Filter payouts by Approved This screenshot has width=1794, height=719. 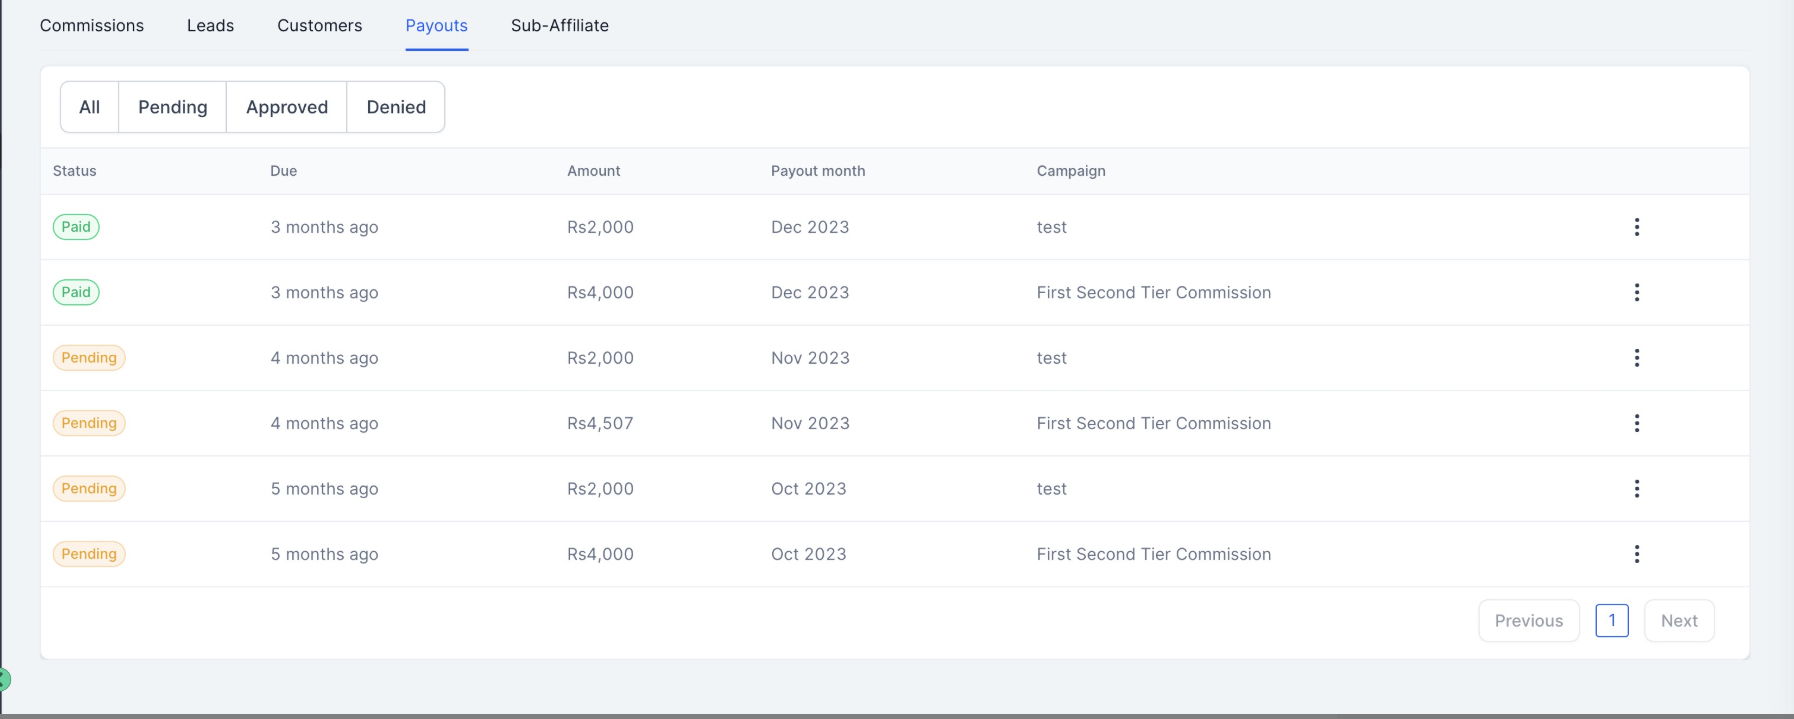pos(287,107)
